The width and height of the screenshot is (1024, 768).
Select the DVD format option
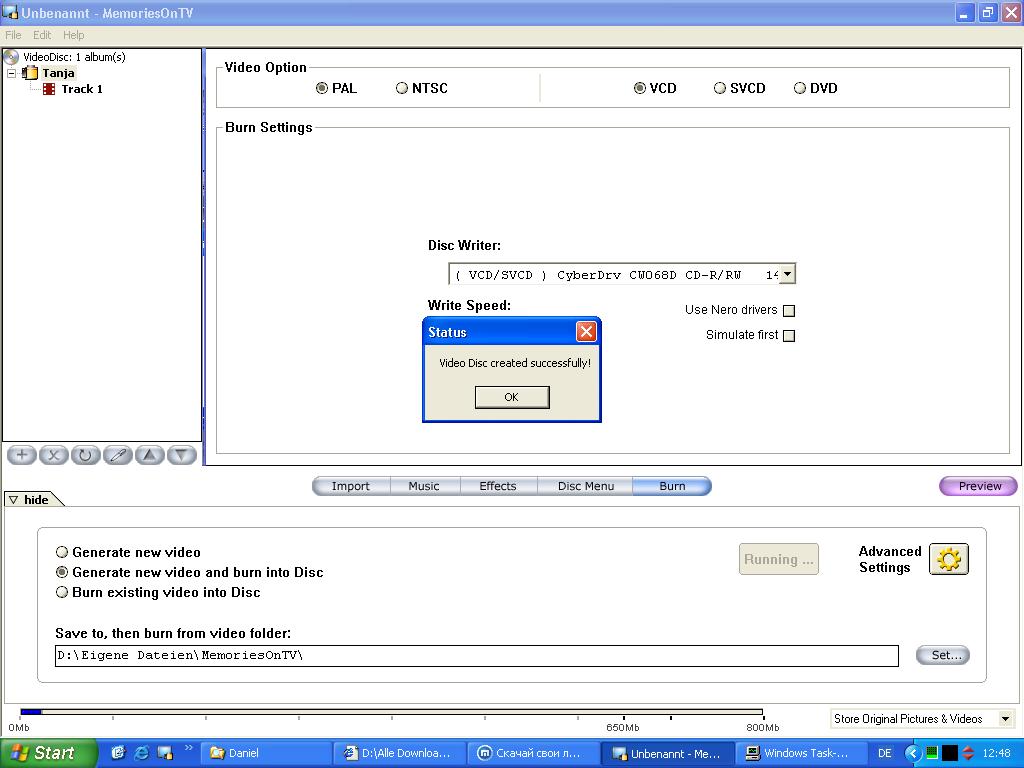point(800,88)
